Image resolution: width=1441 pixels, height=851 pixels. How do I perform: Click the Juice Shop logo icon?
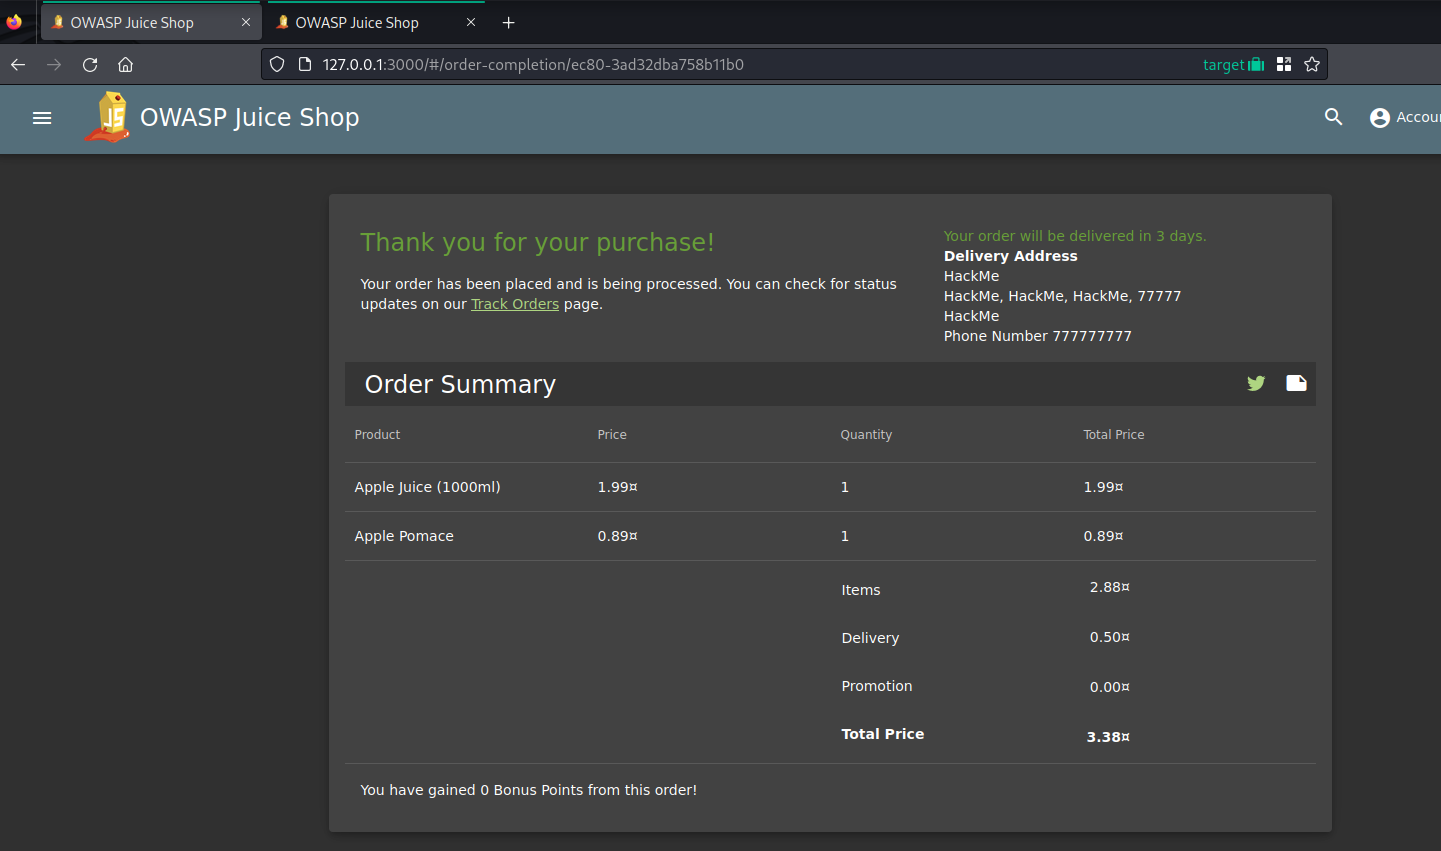[108, 117]
